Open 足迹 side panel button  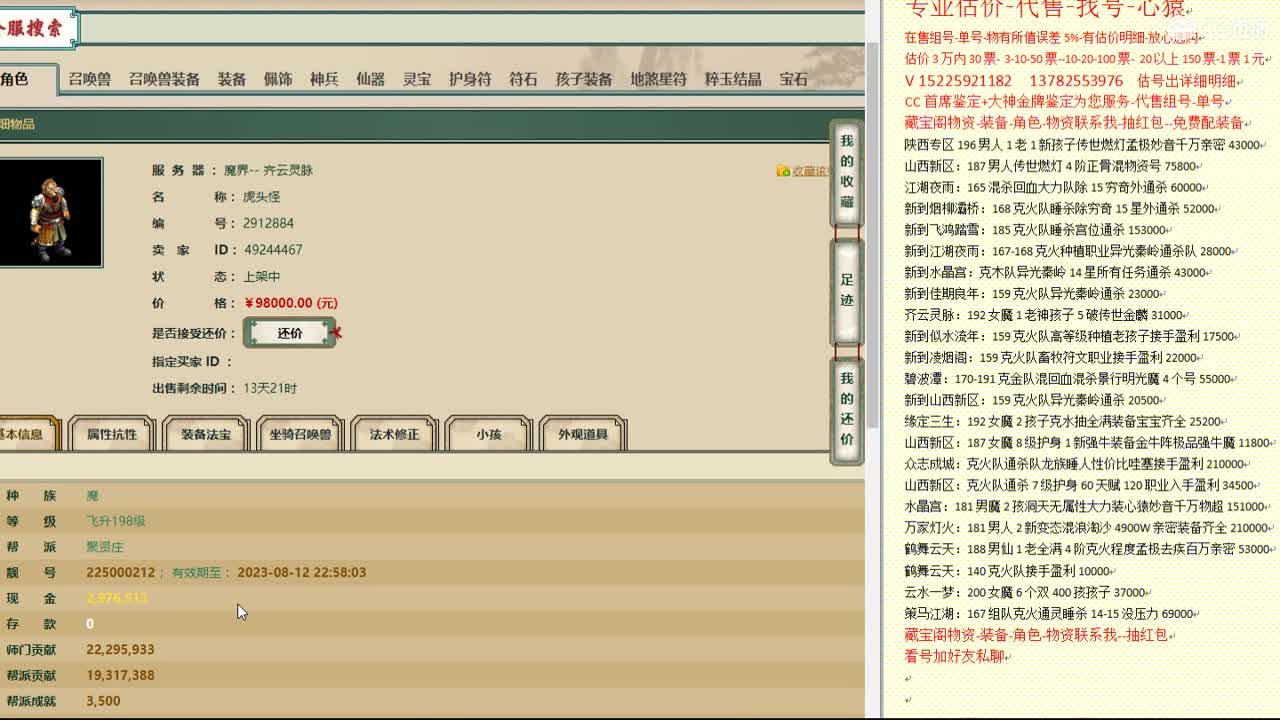coord(847,290)
